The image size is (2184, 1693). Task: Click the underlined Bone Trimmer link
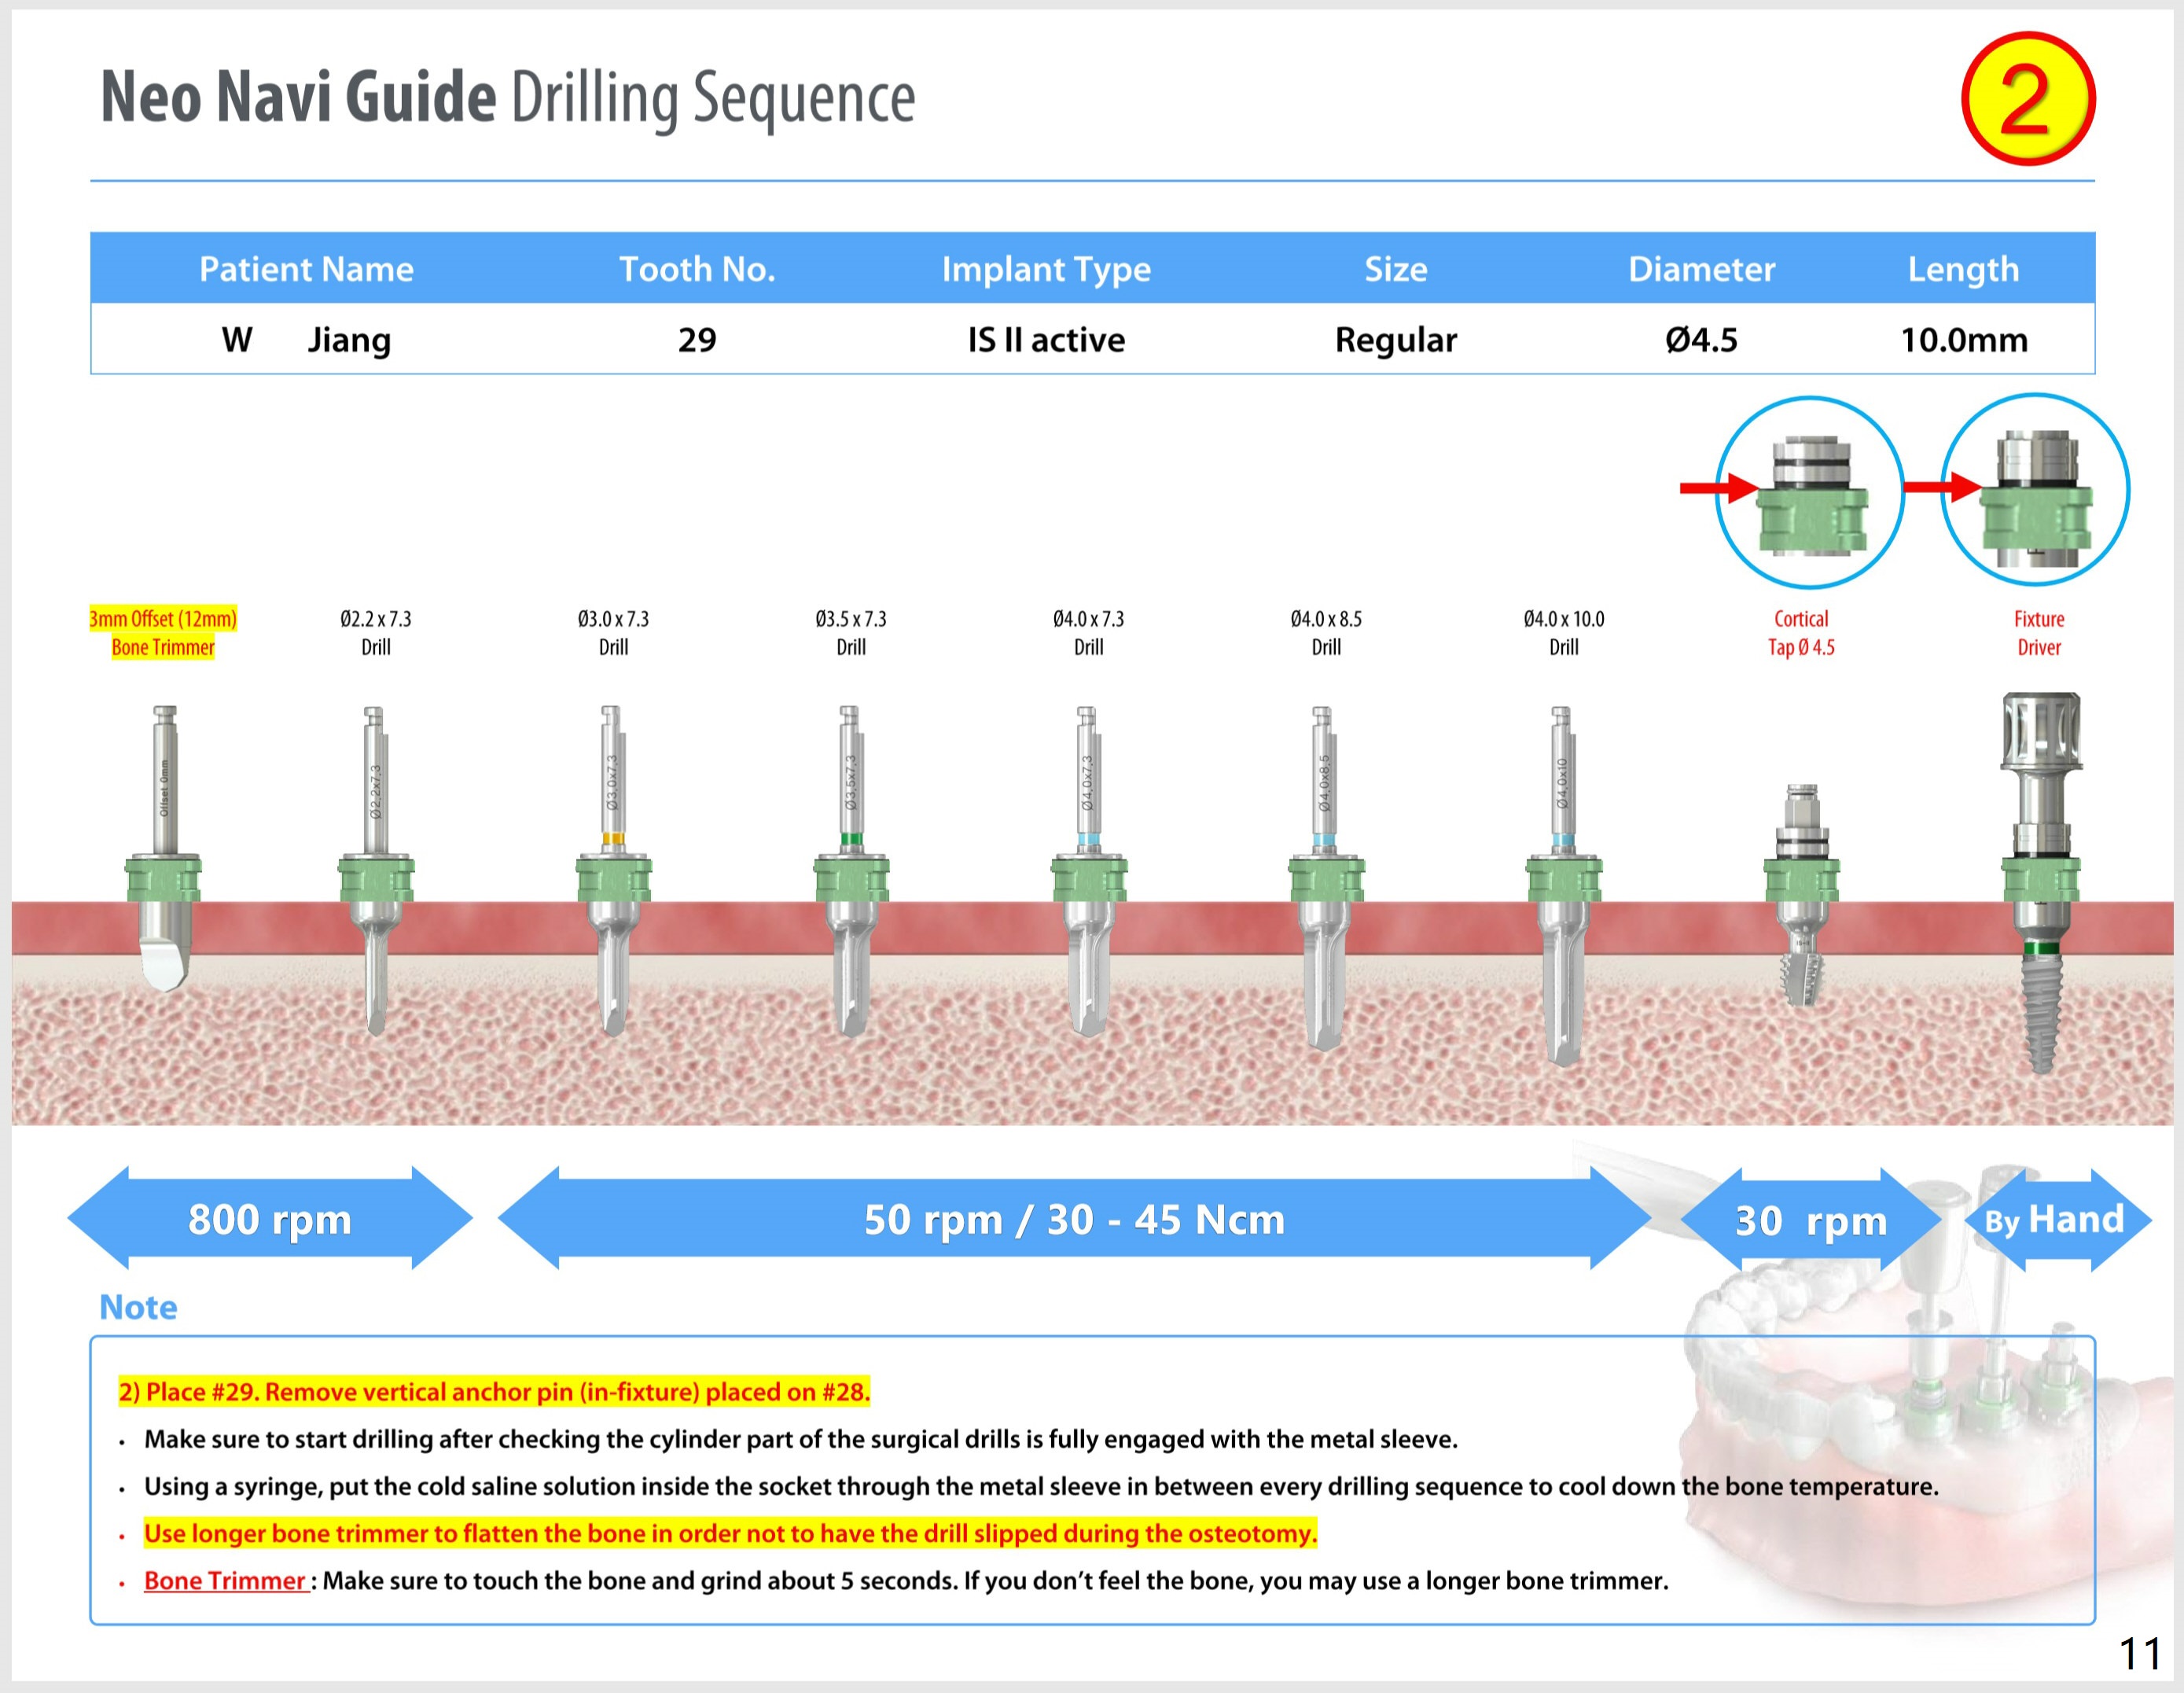tap(225, 1580)
